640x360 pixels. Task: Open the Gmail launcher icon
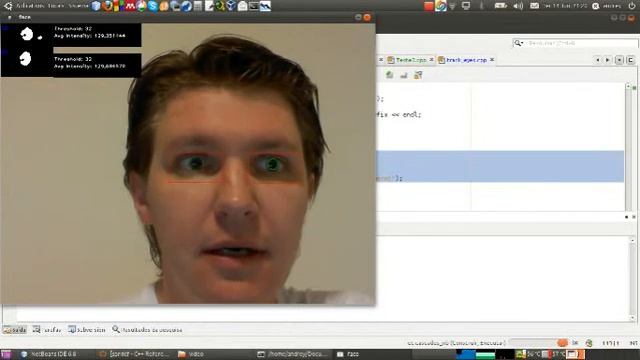(x=130, y=6)
